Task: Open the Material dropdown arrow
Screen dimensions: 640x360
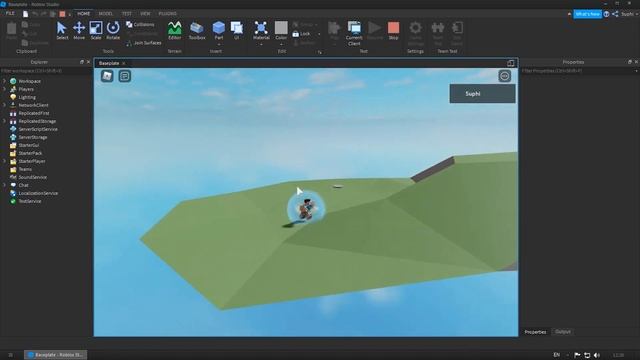Action: pos(261,44)
